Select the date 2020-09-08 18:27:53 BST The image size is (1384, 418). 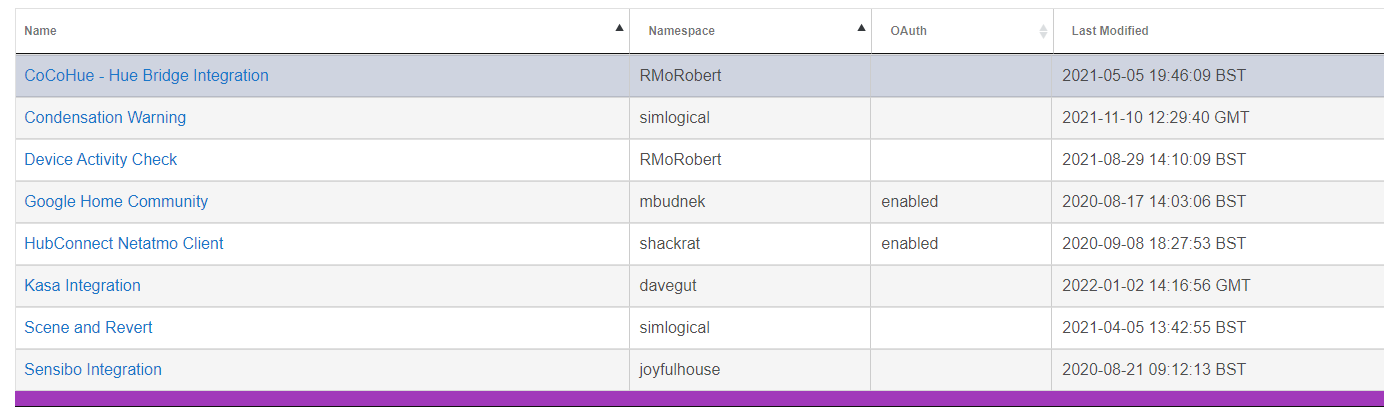pyautogui.click(x=1154, y=244)
